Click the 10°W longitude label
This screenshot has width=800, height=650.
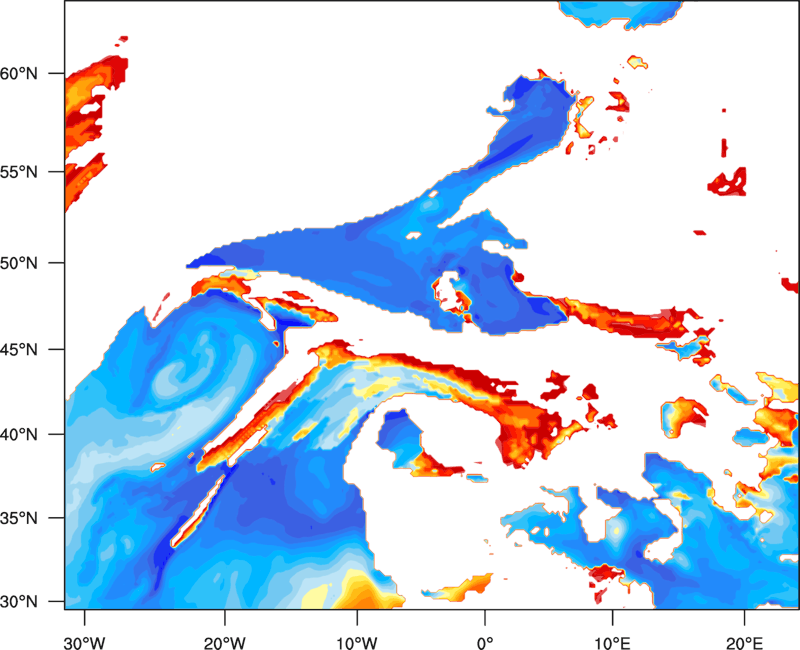tap(357, 643)
